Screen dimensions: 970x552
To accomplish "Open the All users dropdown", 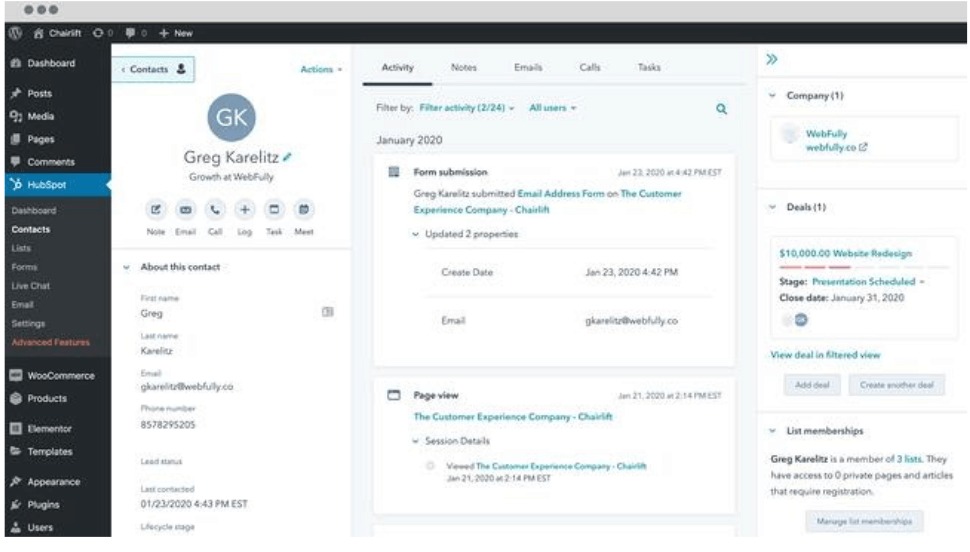I will point(552,108).
